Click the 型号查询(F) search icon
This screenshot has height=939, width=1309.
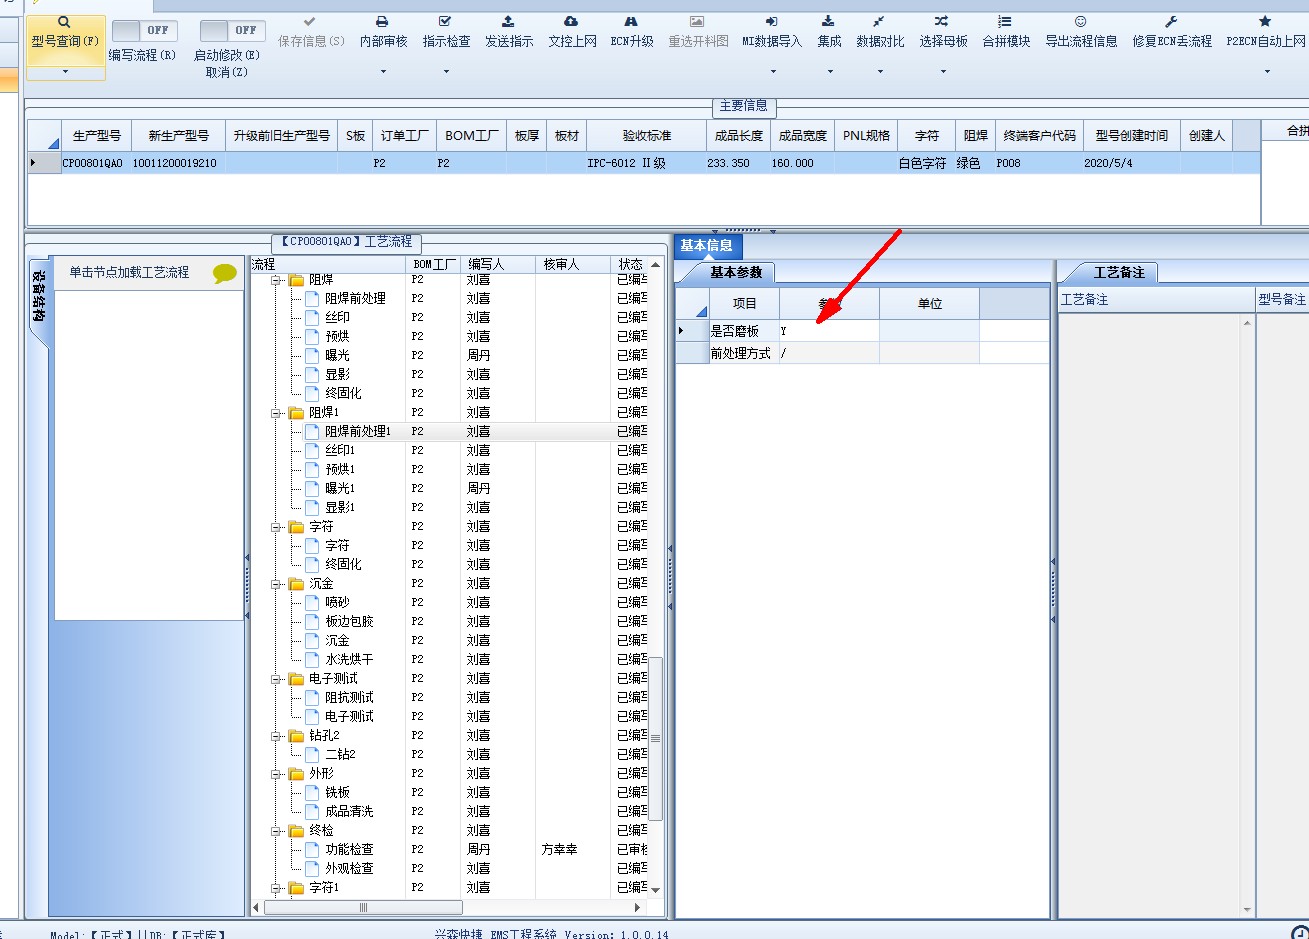click(65, 22)
